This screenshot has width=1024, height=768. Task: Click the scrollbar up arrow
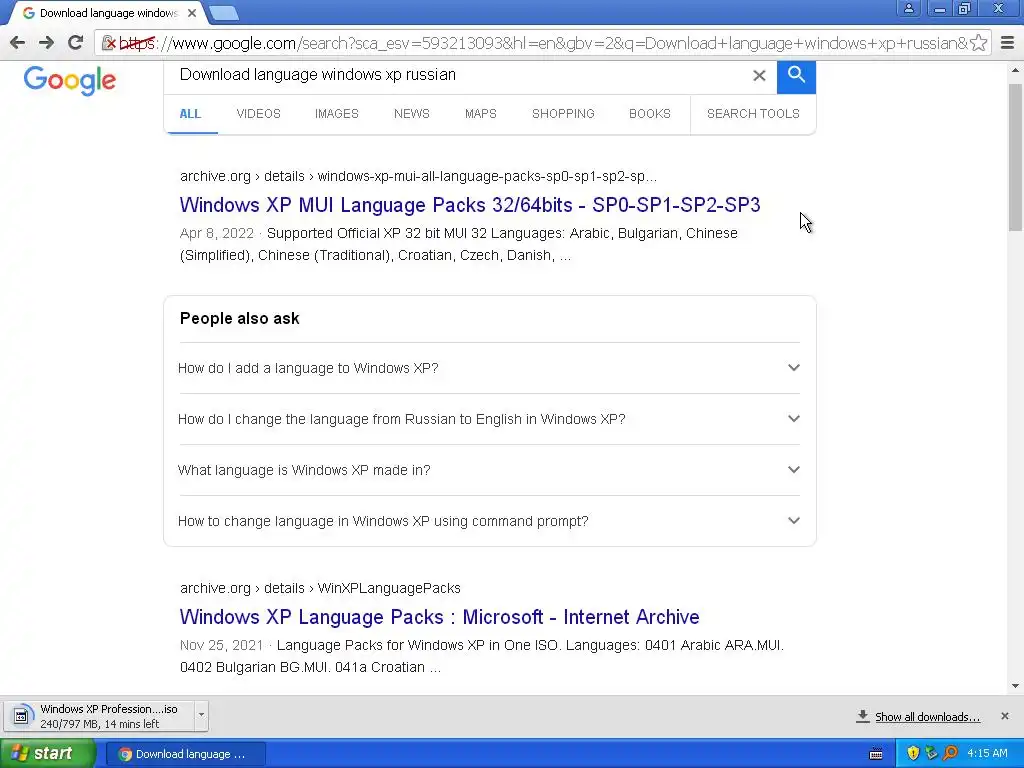pyautogui.click(x=1016, y=70)
